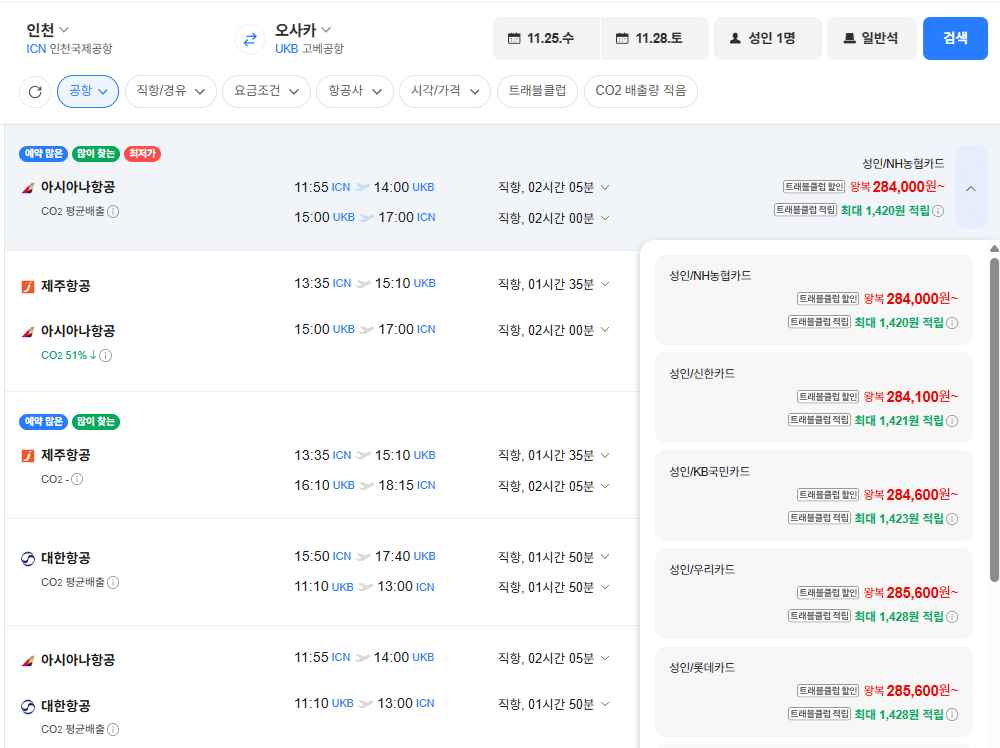Click 제주항공 name in second result
Viewport: 1000px width, 748px height.
[x=66, y=286]
